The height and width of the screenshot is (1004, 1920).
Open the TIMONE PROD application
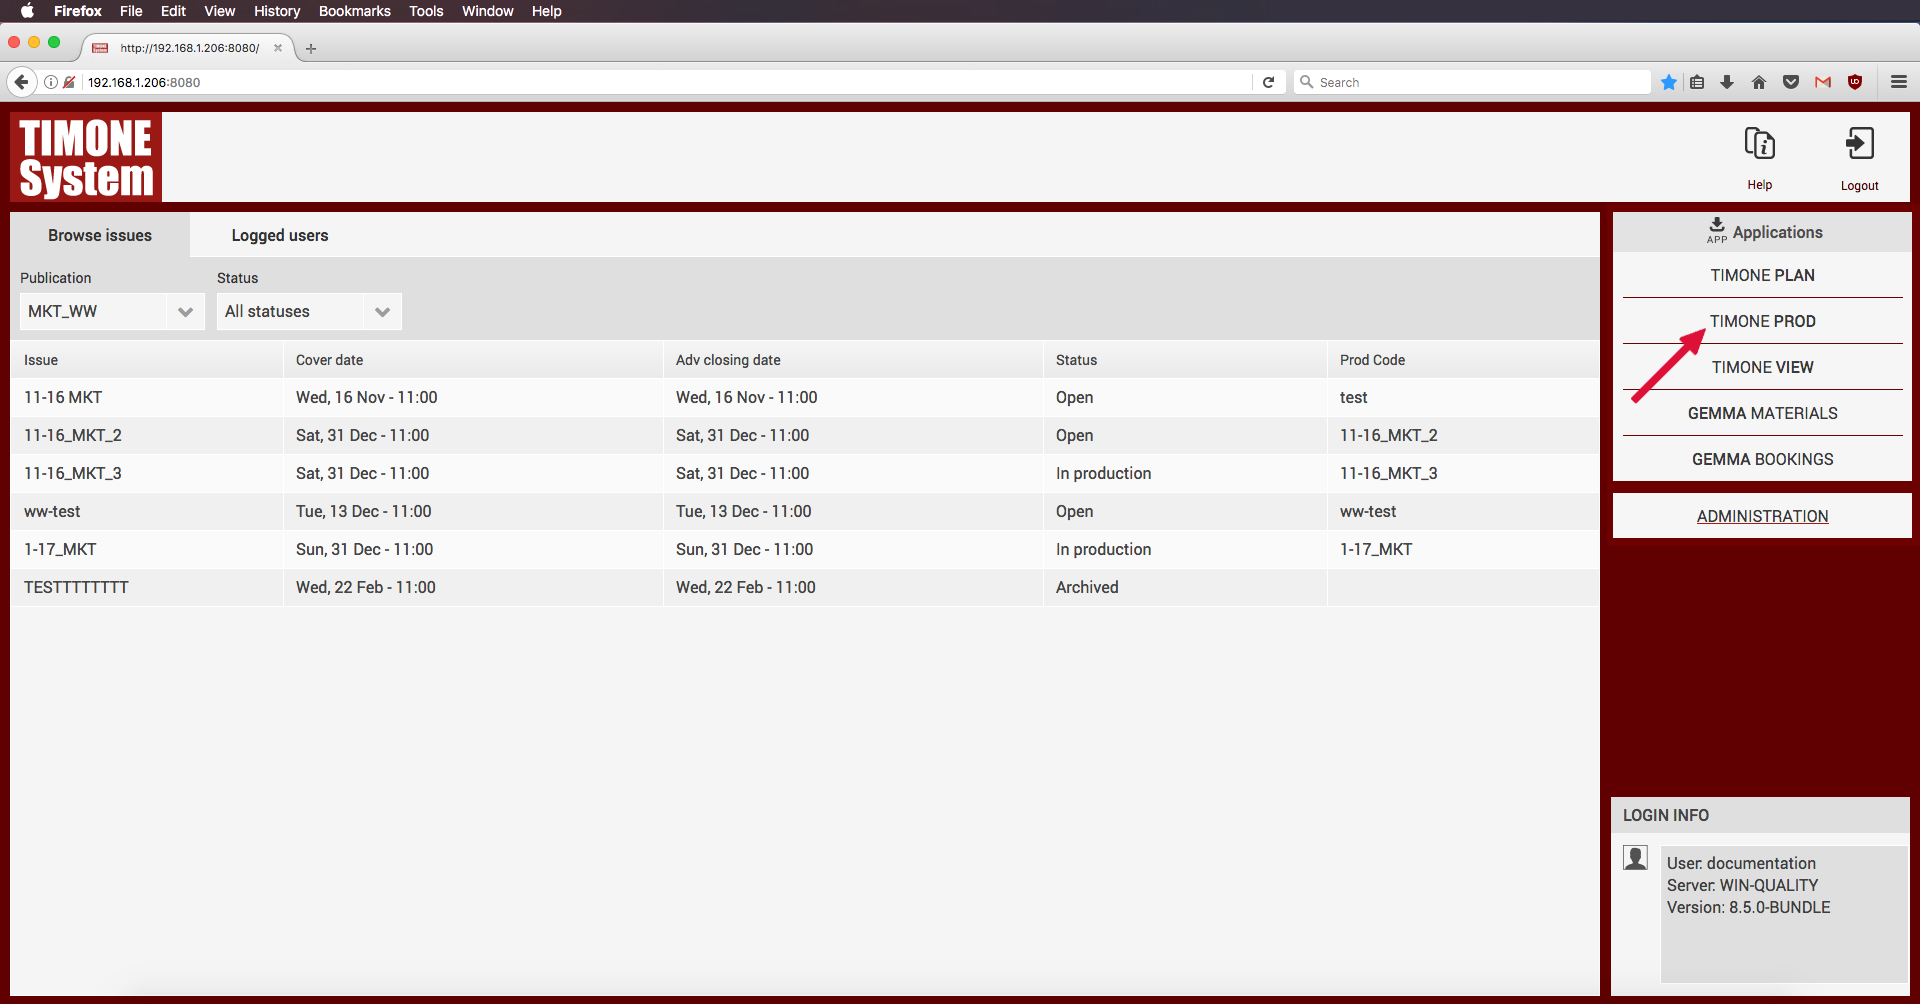coord(1762,321)
